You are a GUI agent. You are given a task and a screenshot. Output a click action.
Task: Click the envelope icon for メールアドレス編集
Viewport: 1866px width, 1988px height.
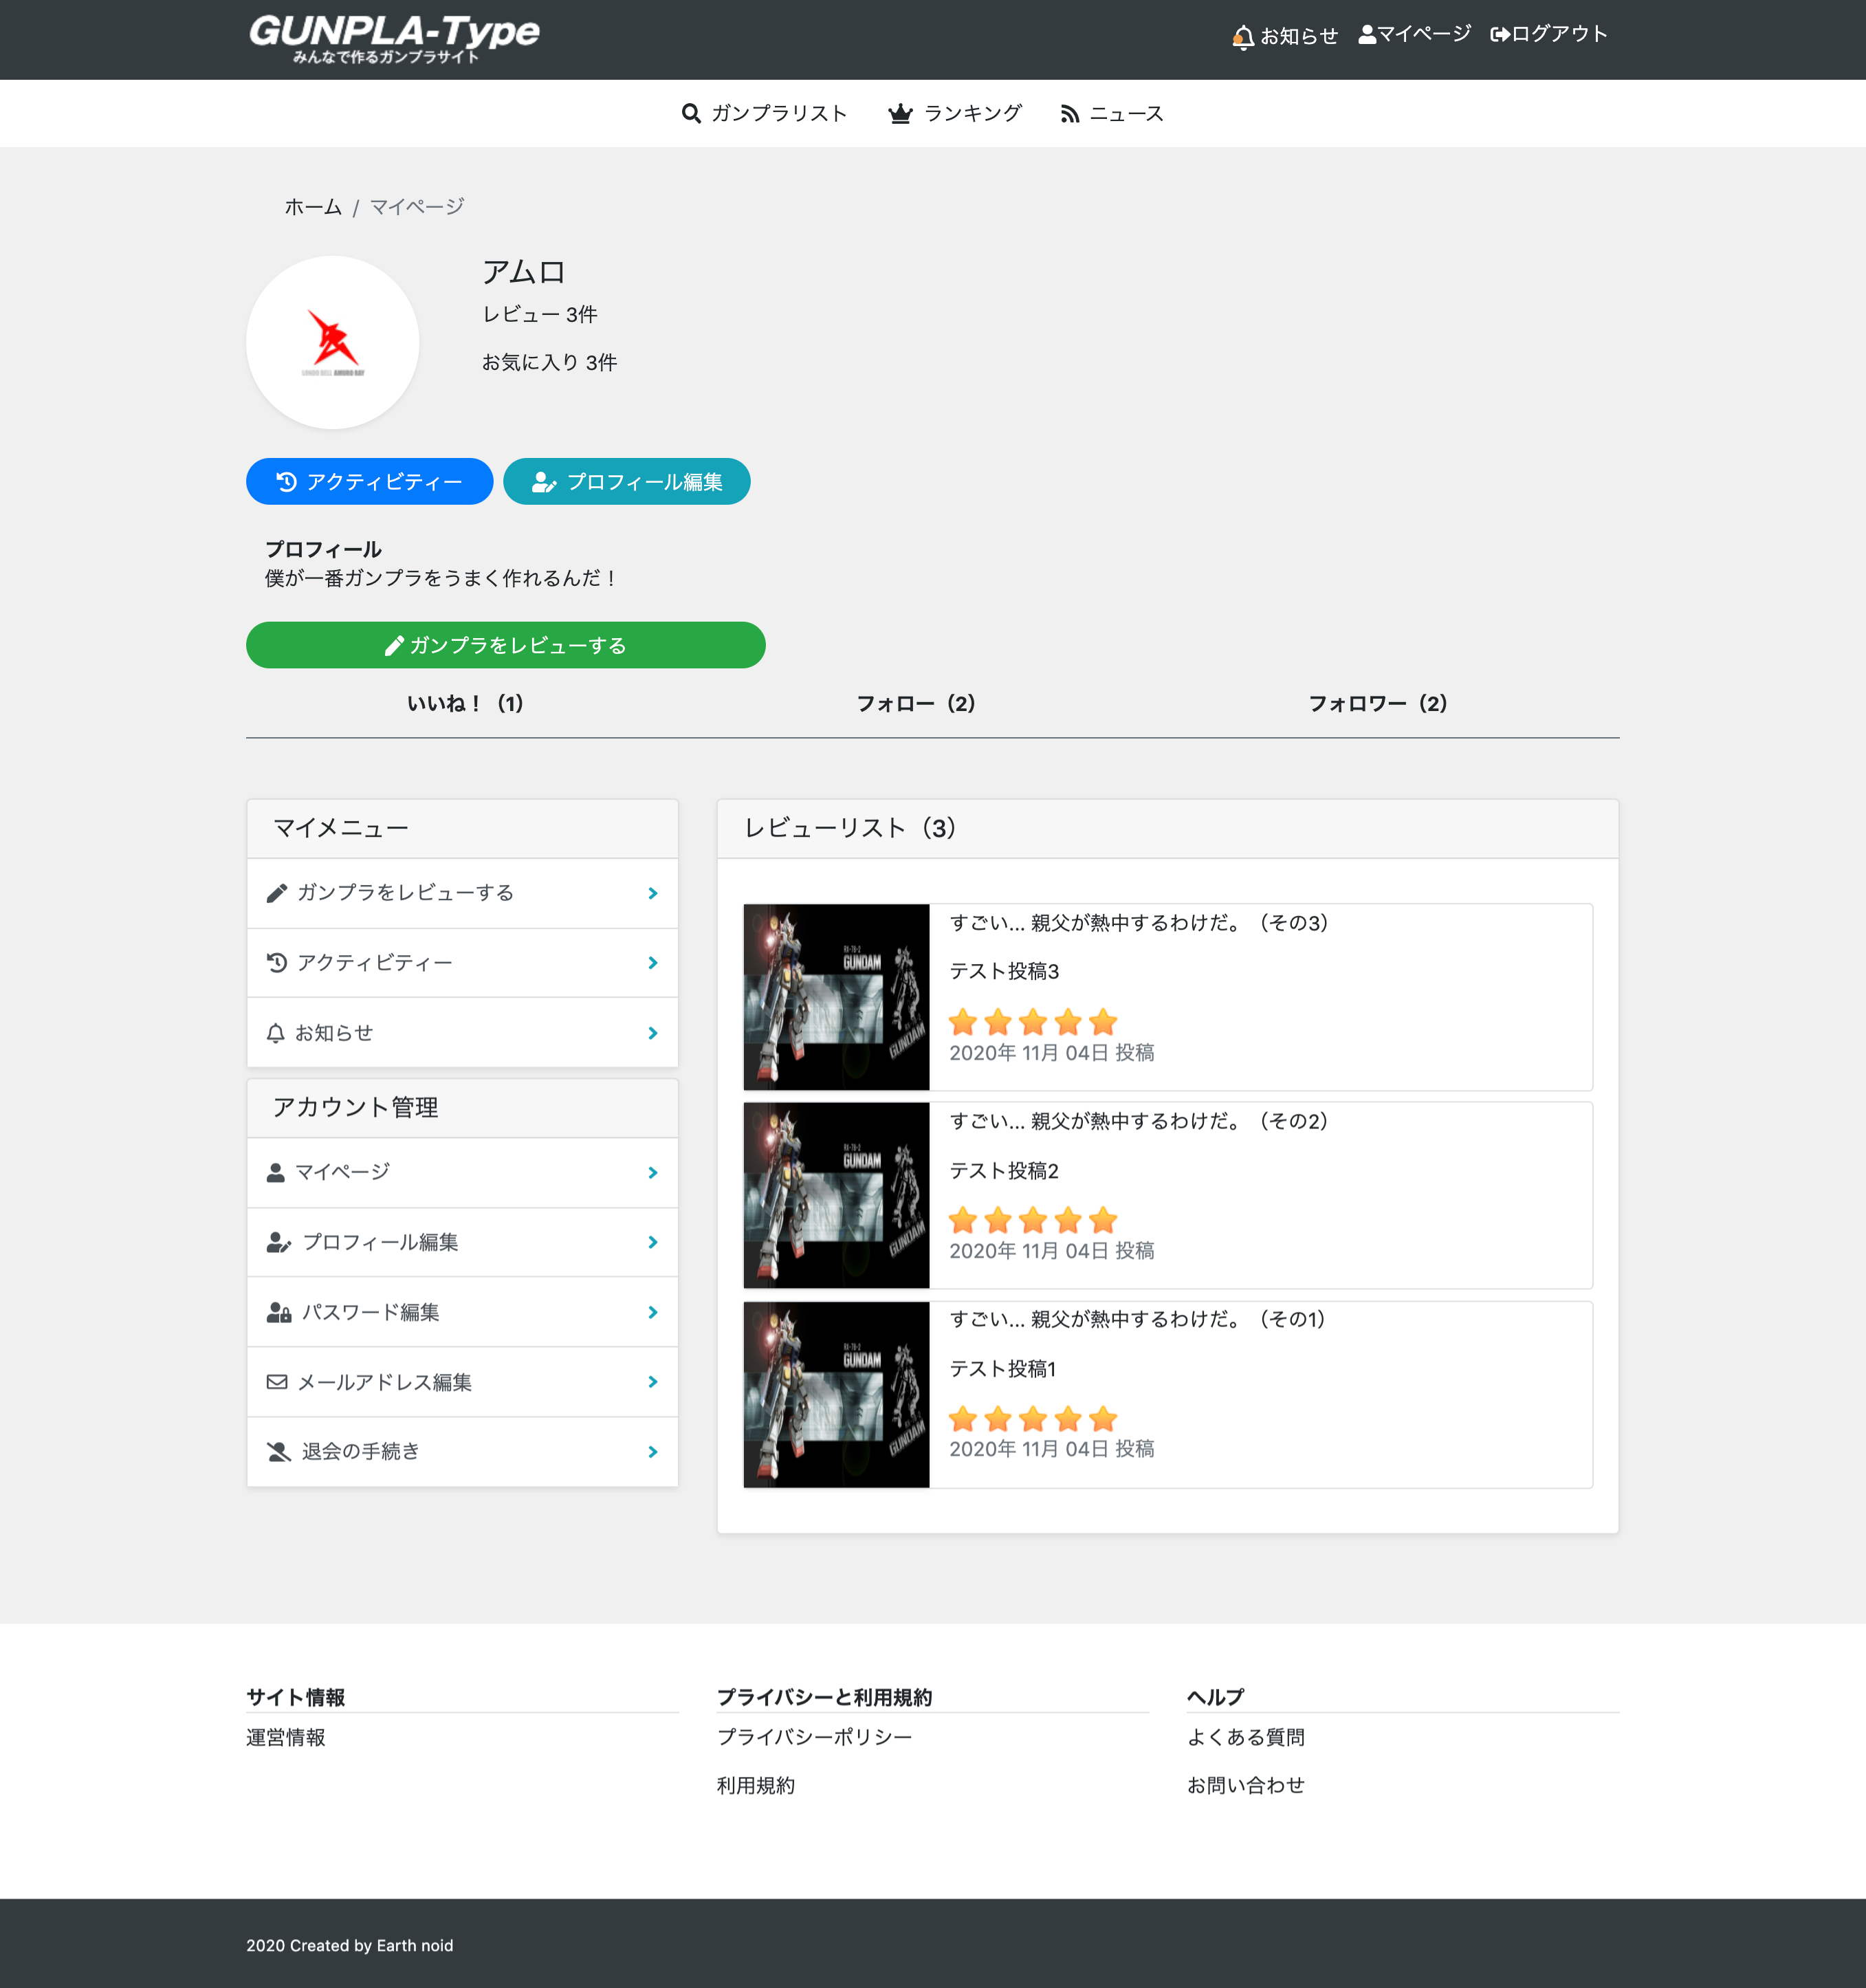(x=277, y=1381)
